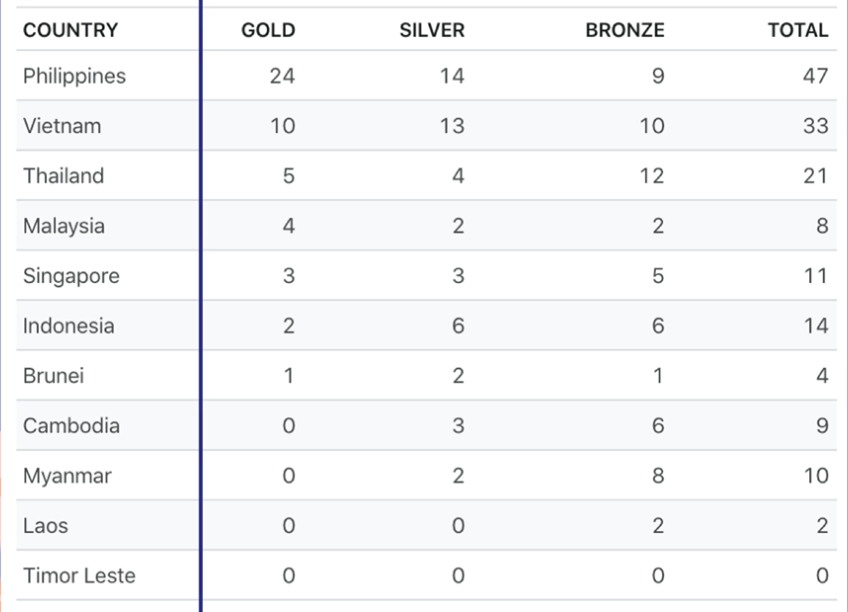Click the SILVER column header

432,30
